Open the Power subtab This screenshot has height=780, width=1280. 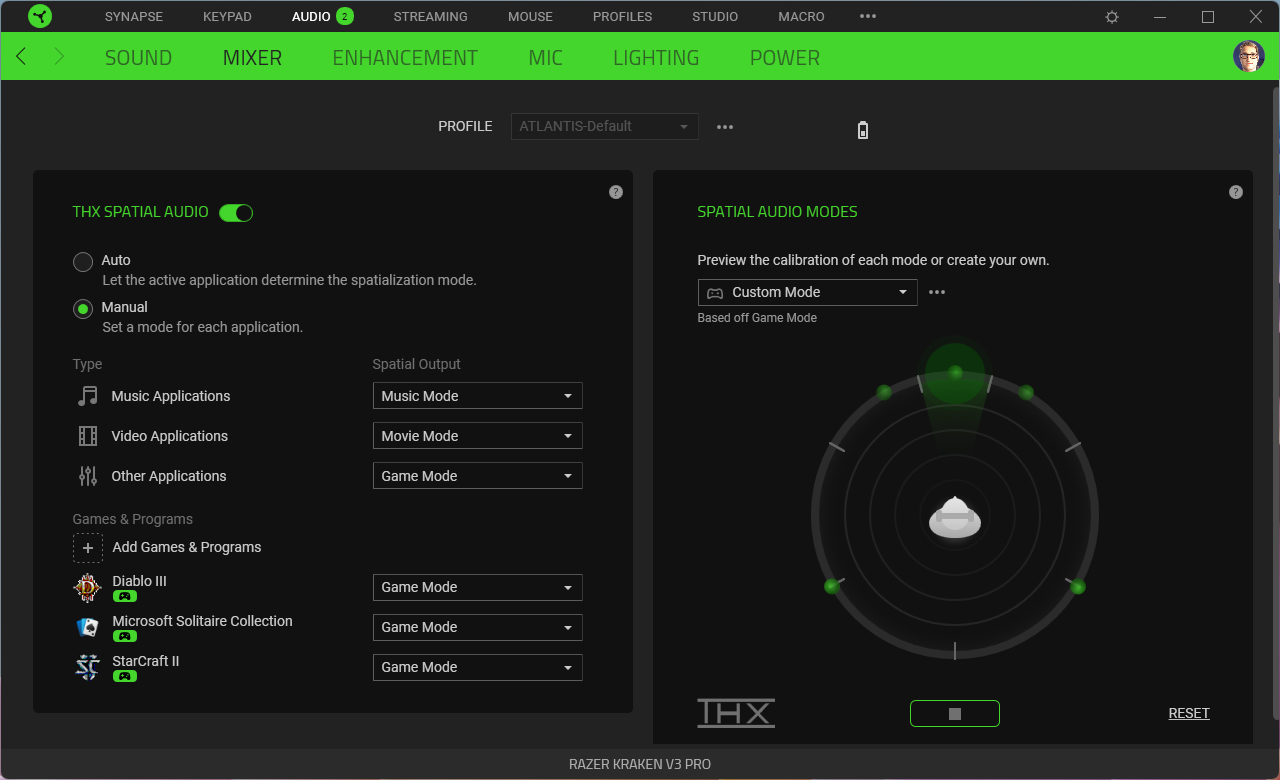tap(785, 58)
